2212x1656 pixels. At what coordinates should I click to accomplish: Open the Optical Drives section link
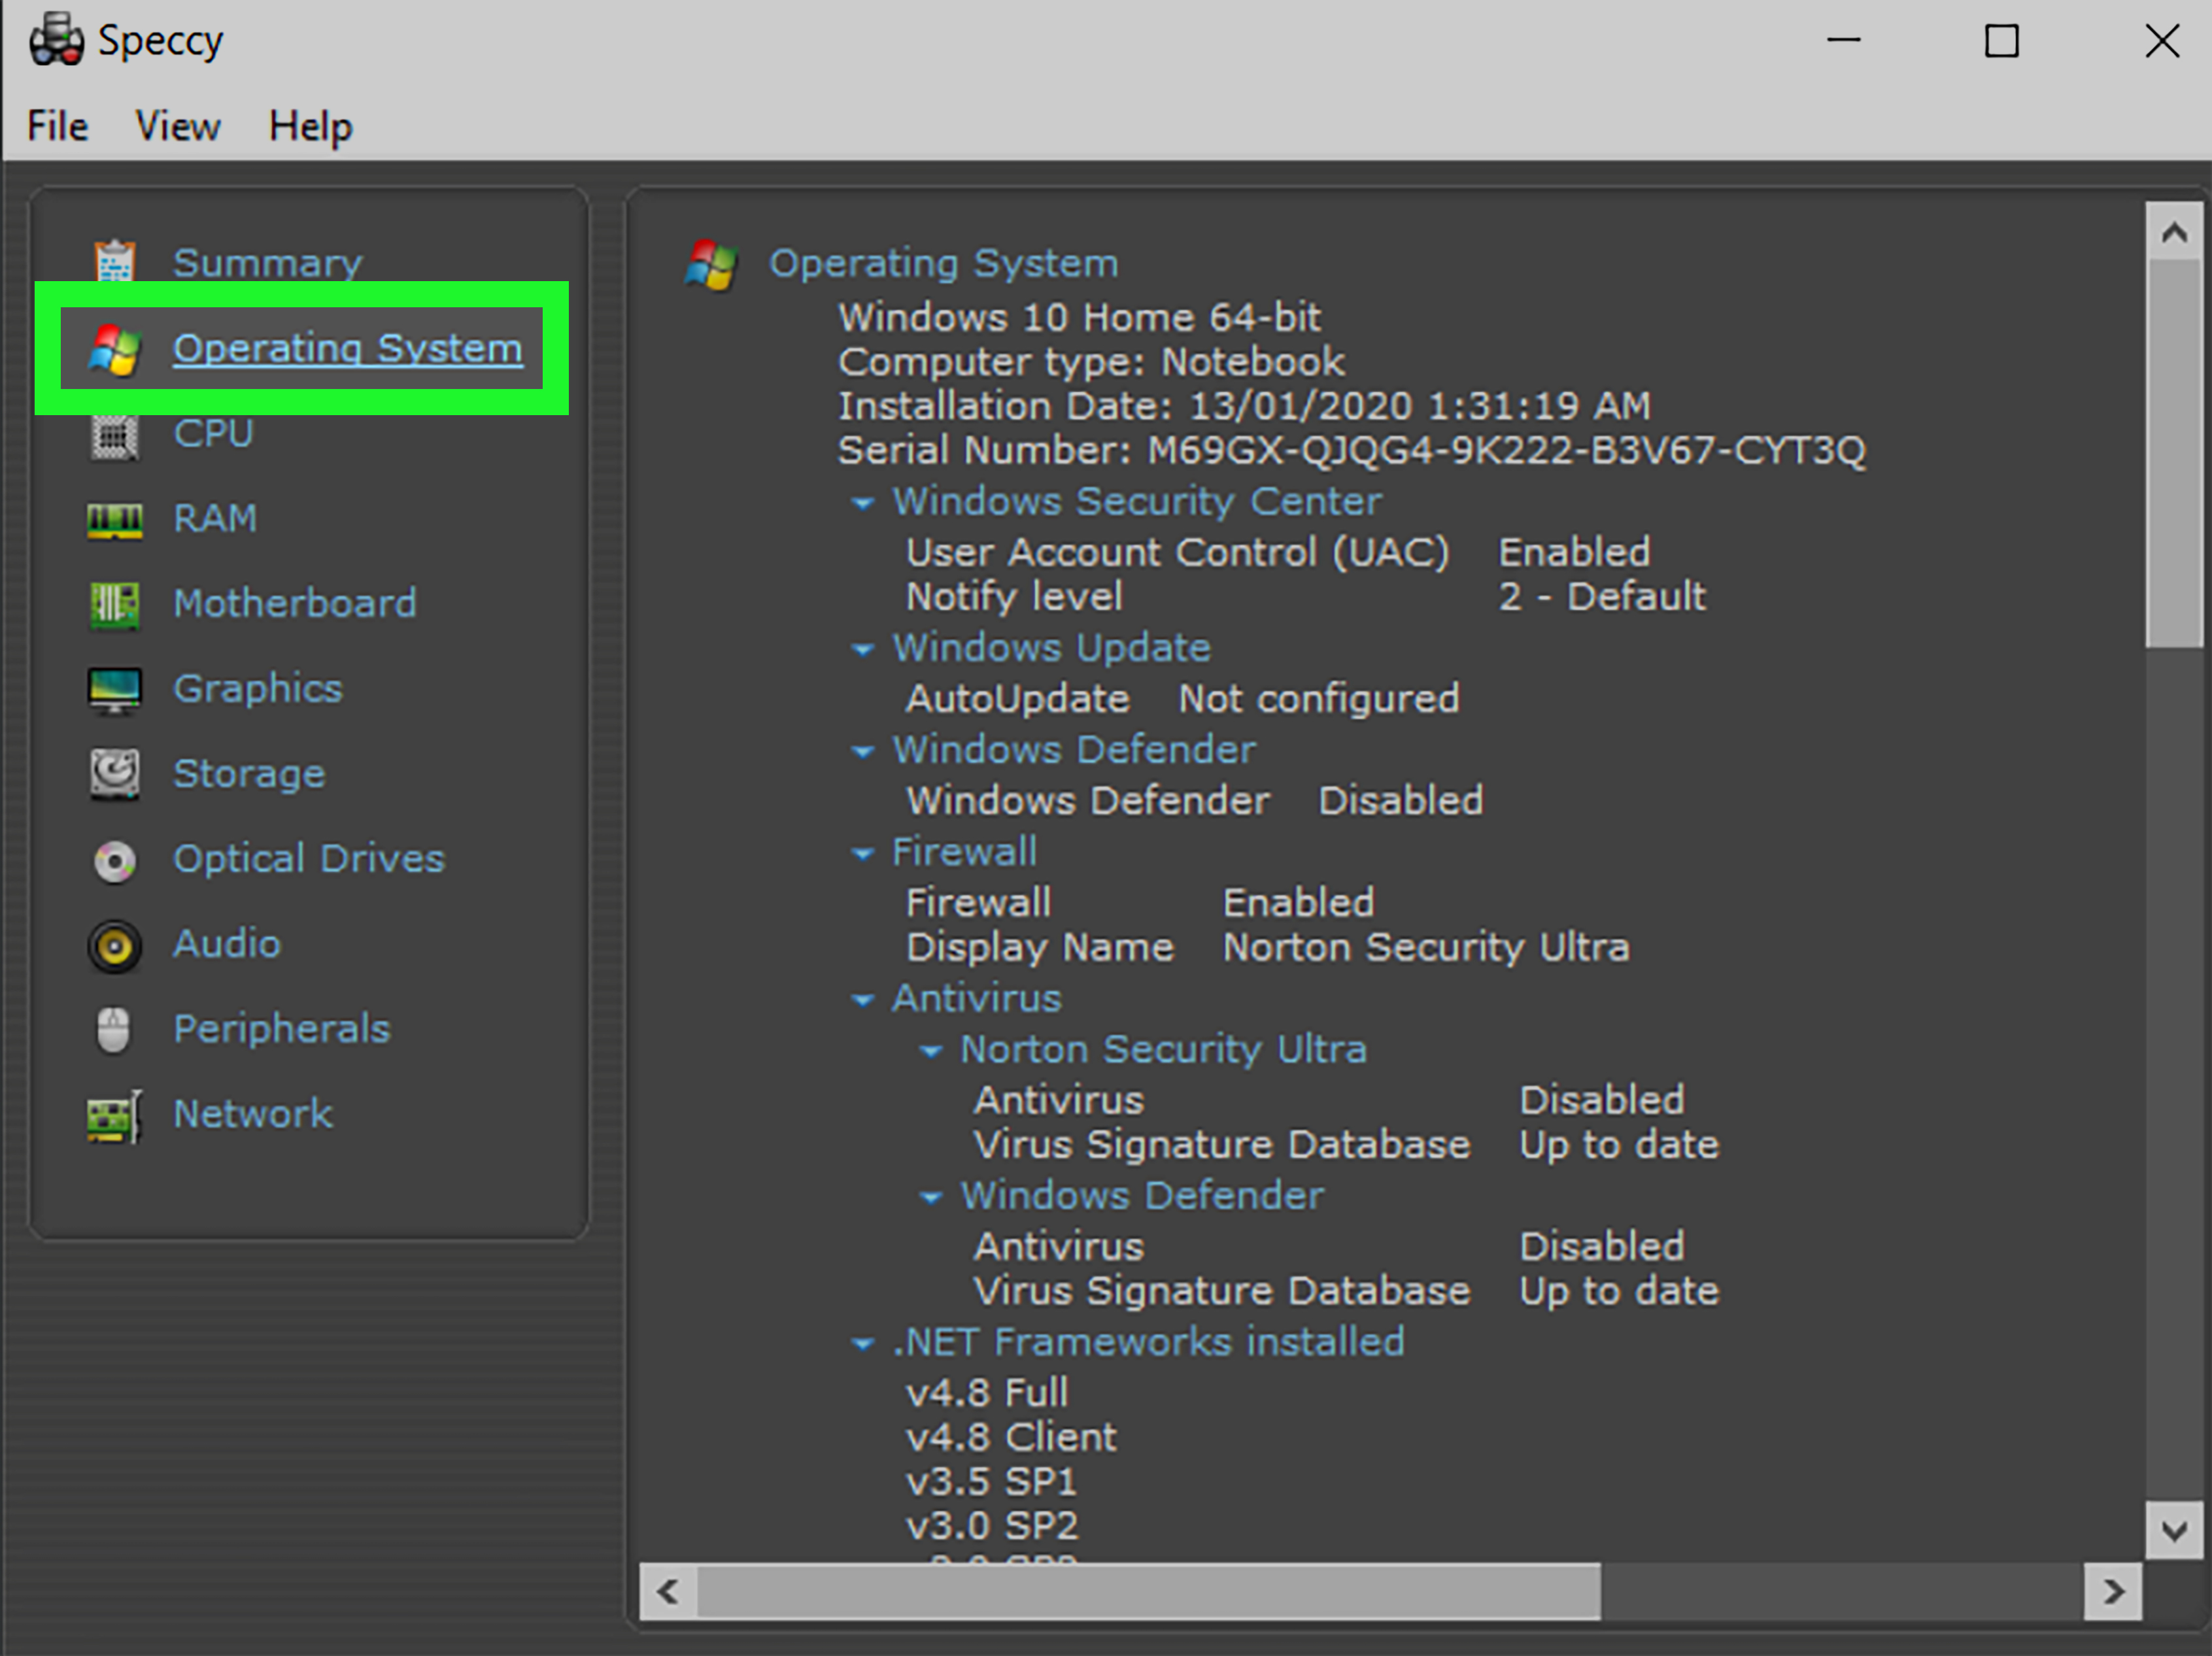[309, 860]
